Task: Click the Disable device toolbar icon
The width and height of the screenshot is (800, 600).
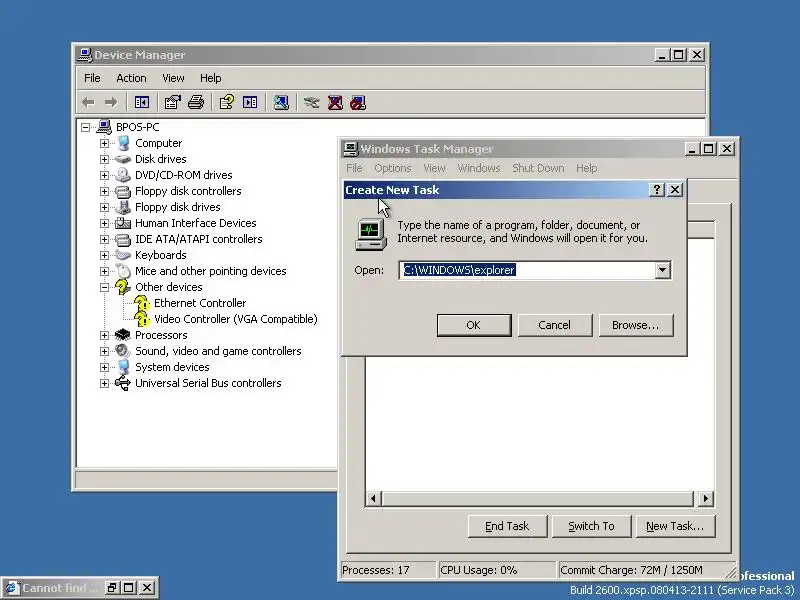Action: pos(358,103)
